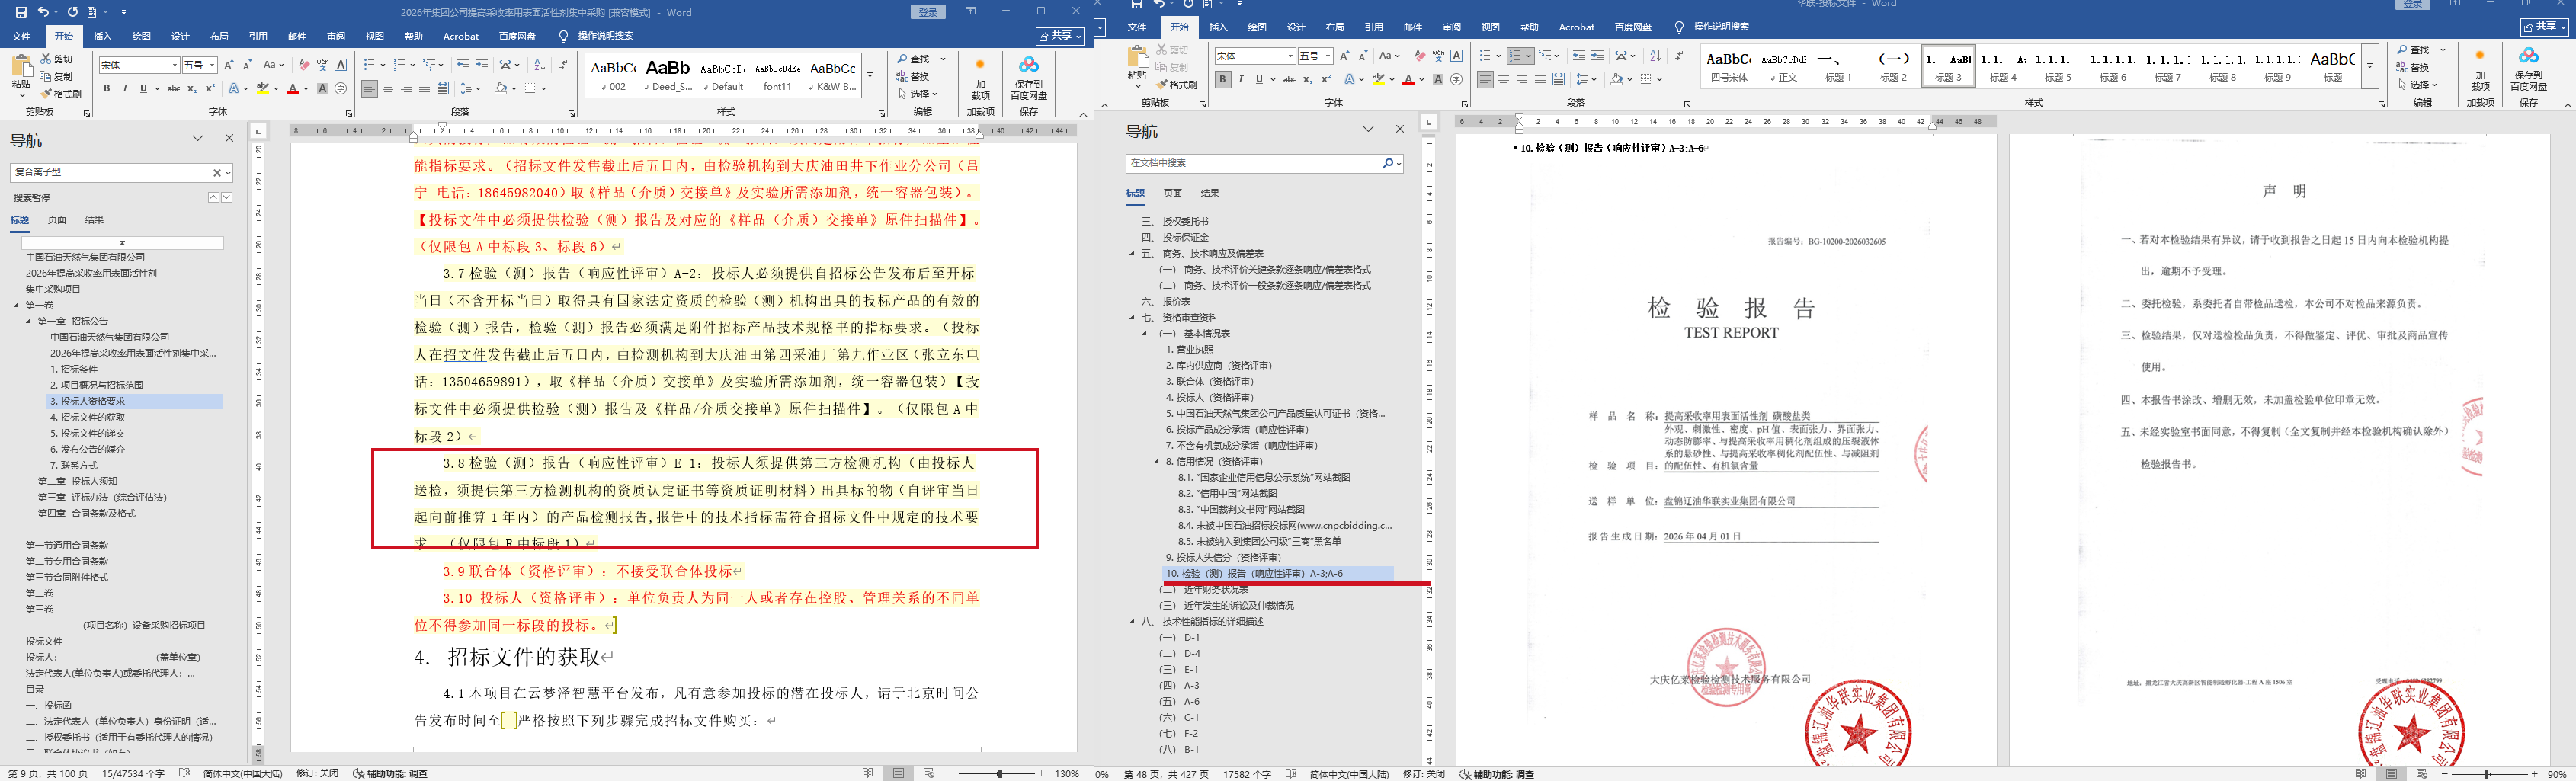This screenshot has width=2576, height=781.
Task: Open 审阅 tab in left Word window
Action: click(x=336, y=36)
